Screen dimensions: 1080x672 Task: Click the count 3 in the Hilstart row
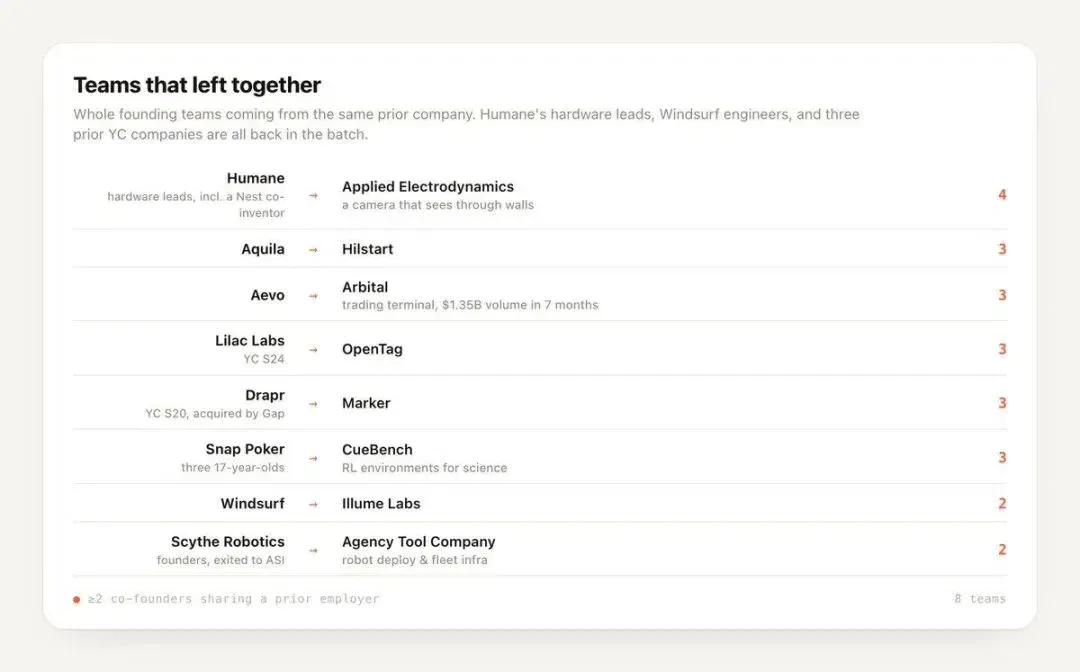pyautogui.click(x=1002, y=249)
